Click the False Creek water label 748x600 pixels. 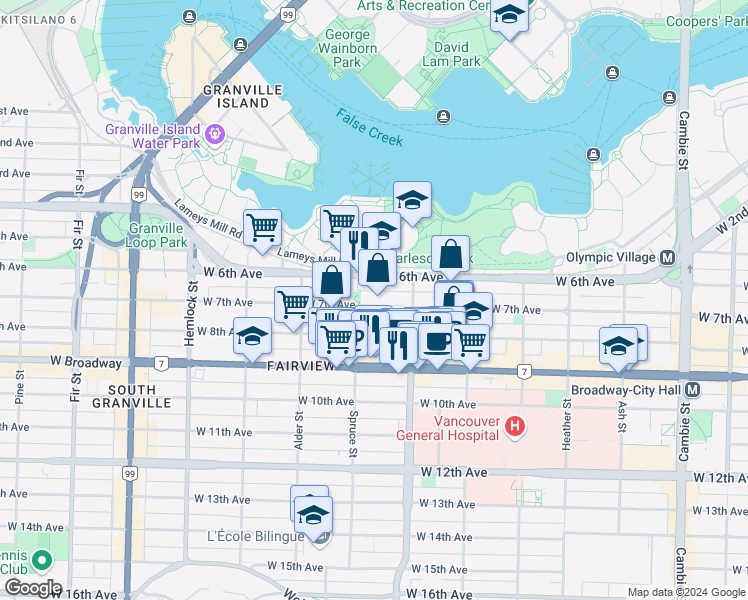pos(369,127)
